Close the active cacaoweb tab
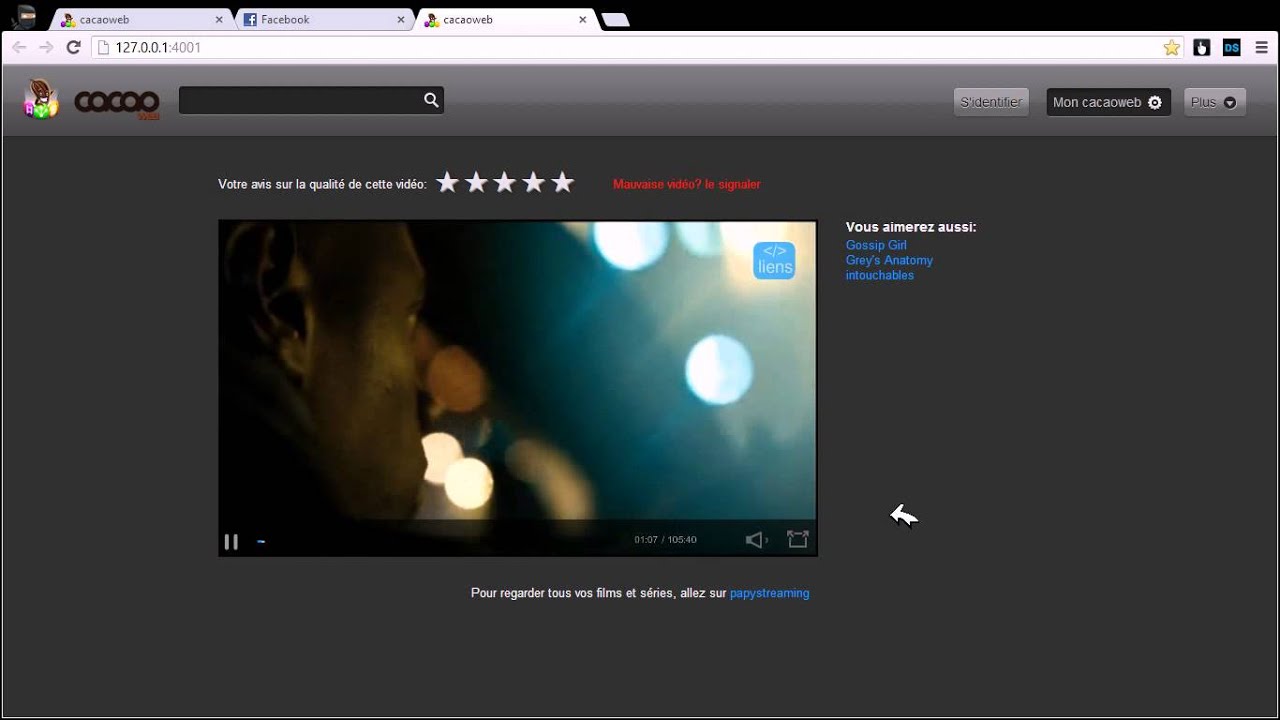 [x=582, y=19]
